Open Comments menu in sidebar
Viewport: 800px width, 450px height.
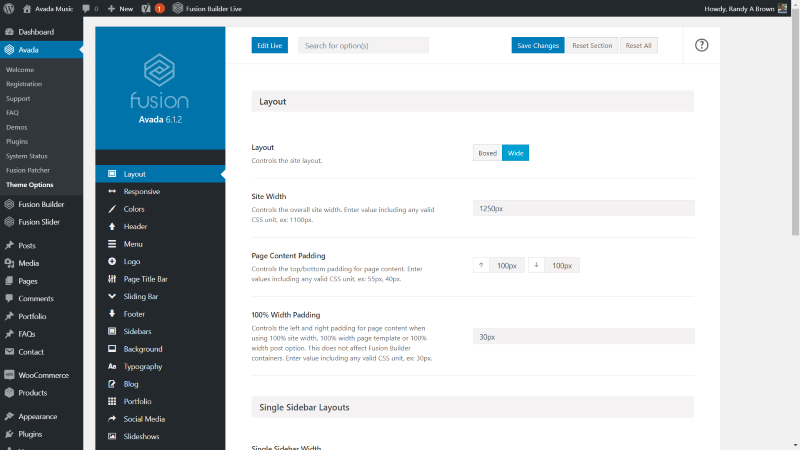click(36, 298)
